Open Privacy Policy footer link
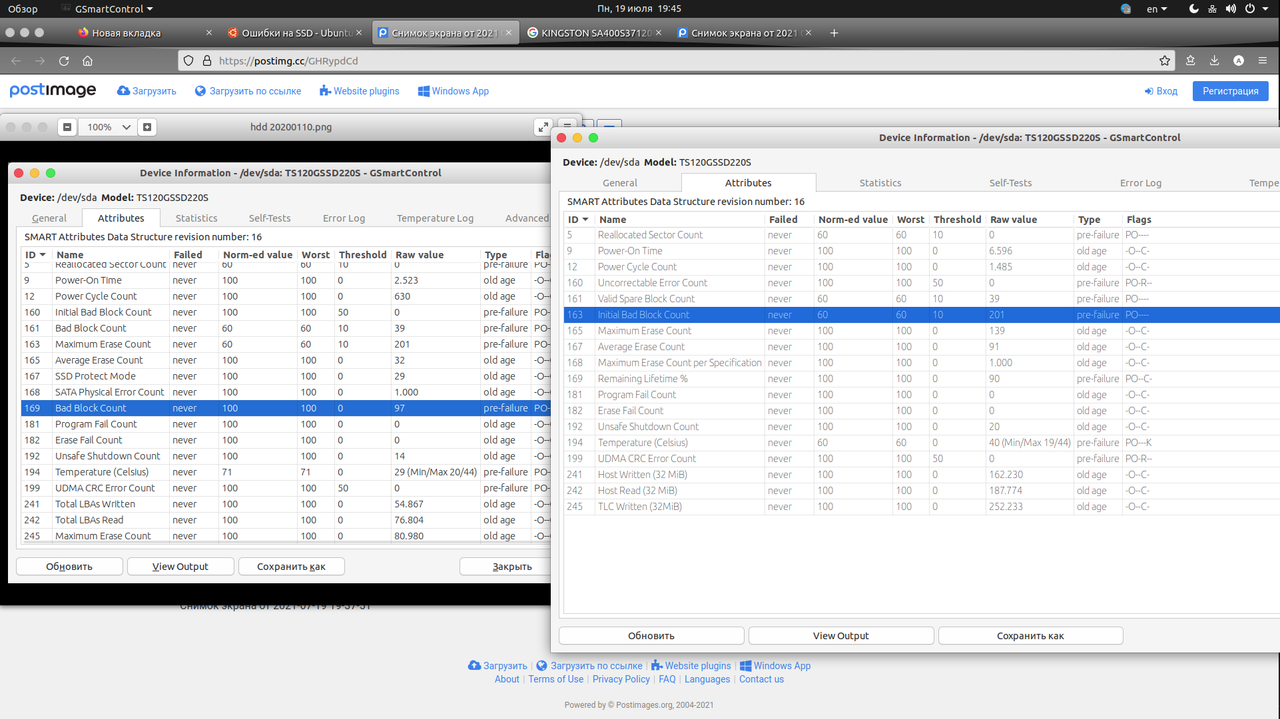1280x719 pixels. point(621,679)
